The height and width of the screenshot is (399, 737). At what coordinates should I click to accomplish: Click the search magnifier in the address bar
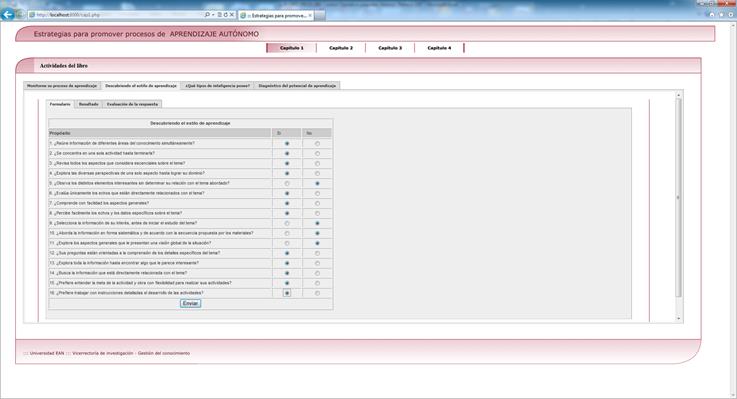(x=207, y=15)
